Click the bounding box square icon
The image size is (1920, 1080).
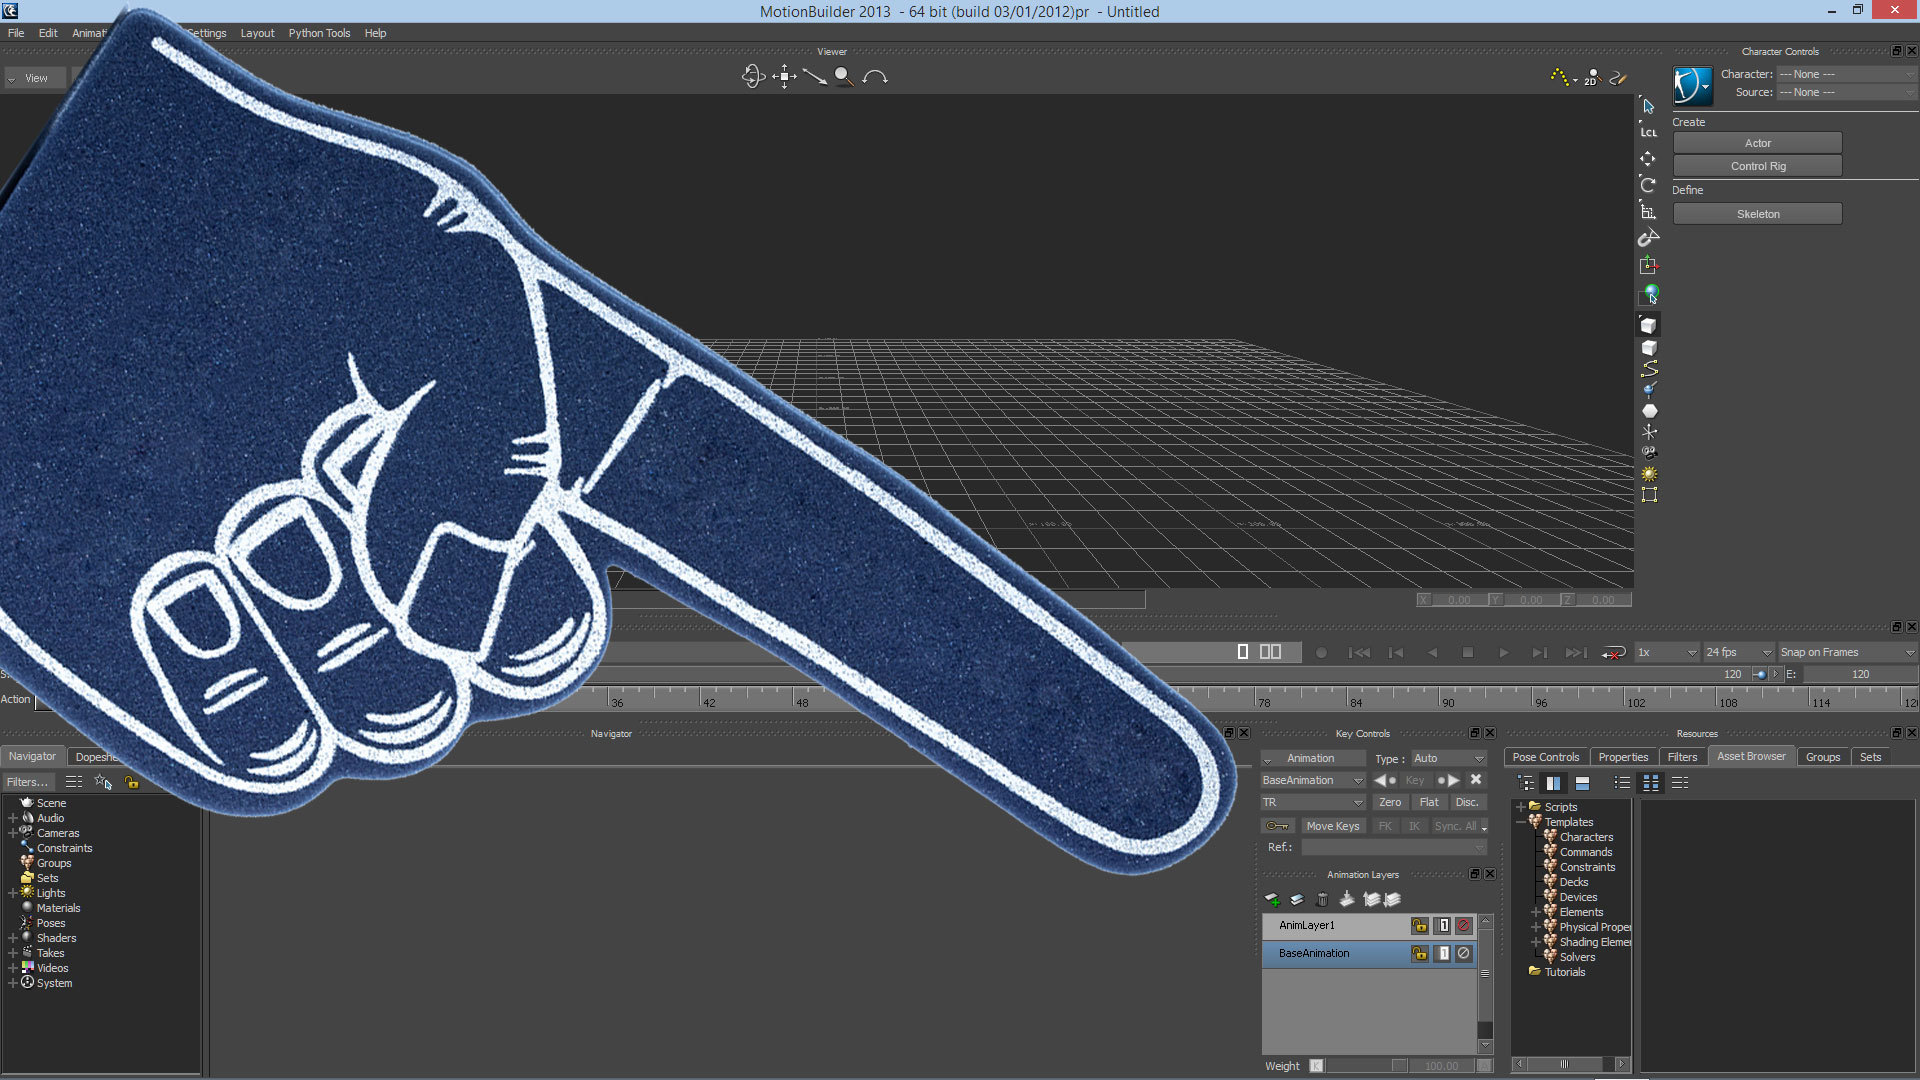pyautogui.click(x=1649, y=495)
